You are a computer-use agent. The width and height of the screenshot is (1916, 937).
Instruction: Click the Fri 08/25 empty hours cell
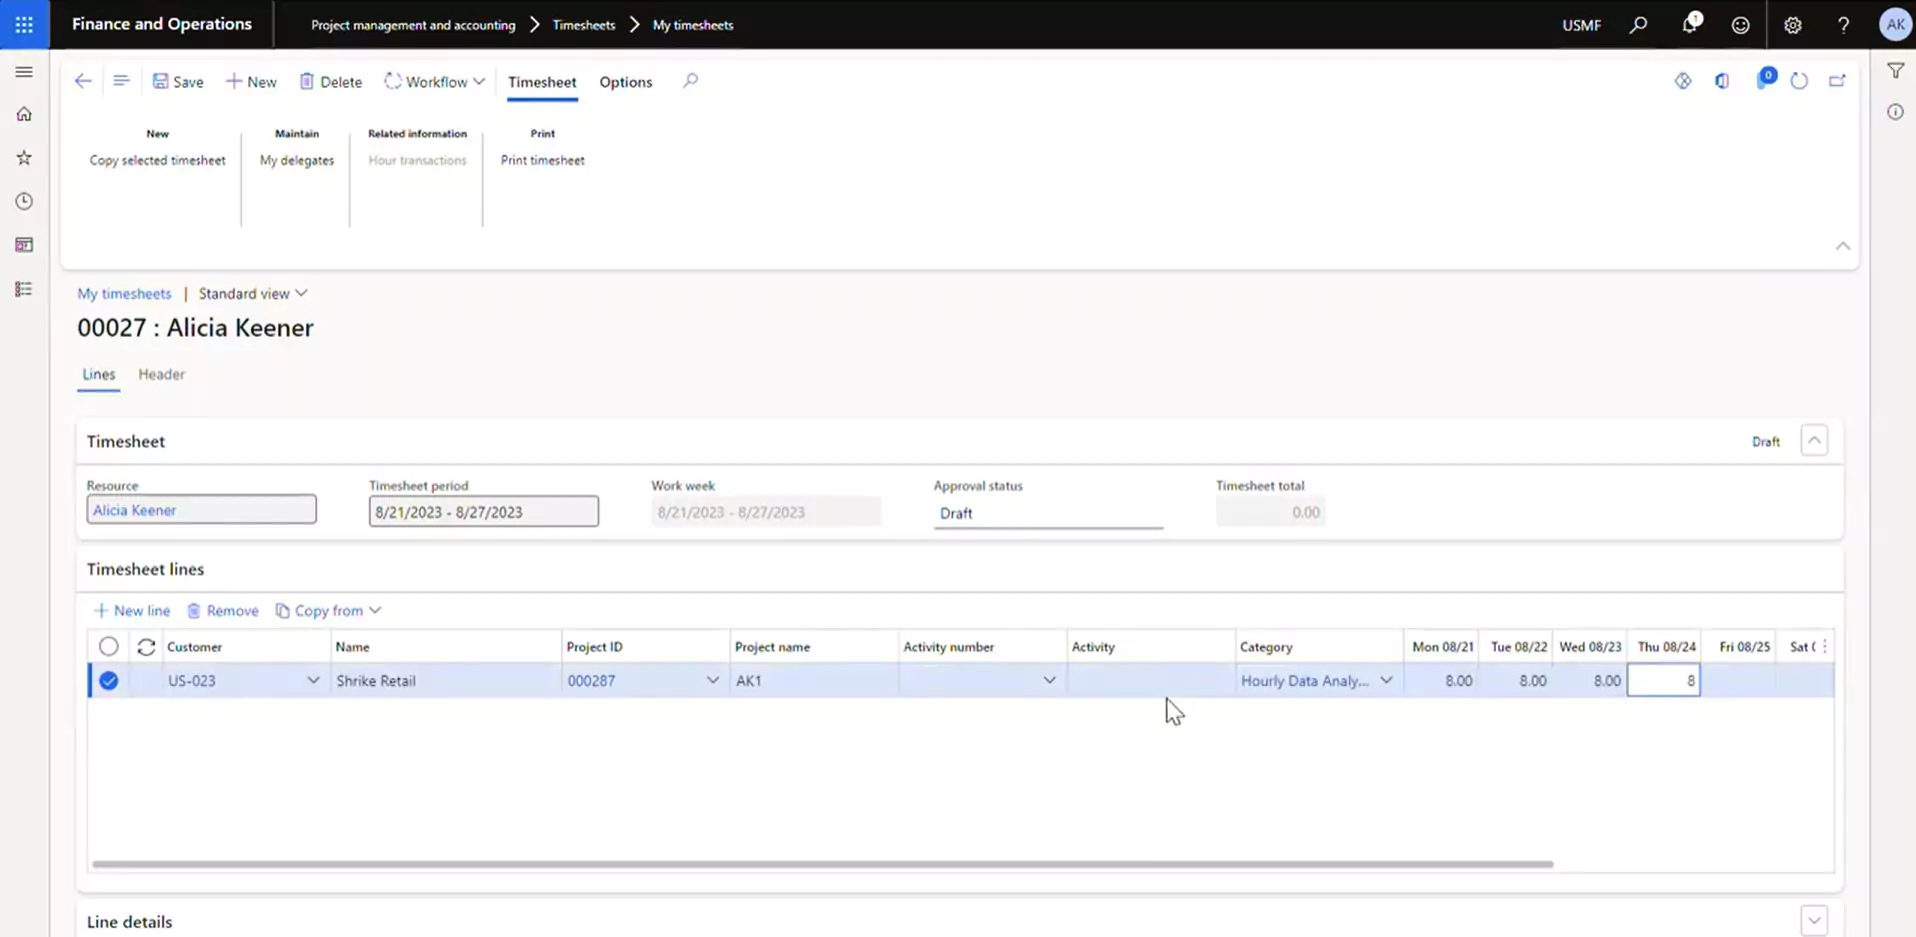pyautogui.click(x=1738, y=681)
